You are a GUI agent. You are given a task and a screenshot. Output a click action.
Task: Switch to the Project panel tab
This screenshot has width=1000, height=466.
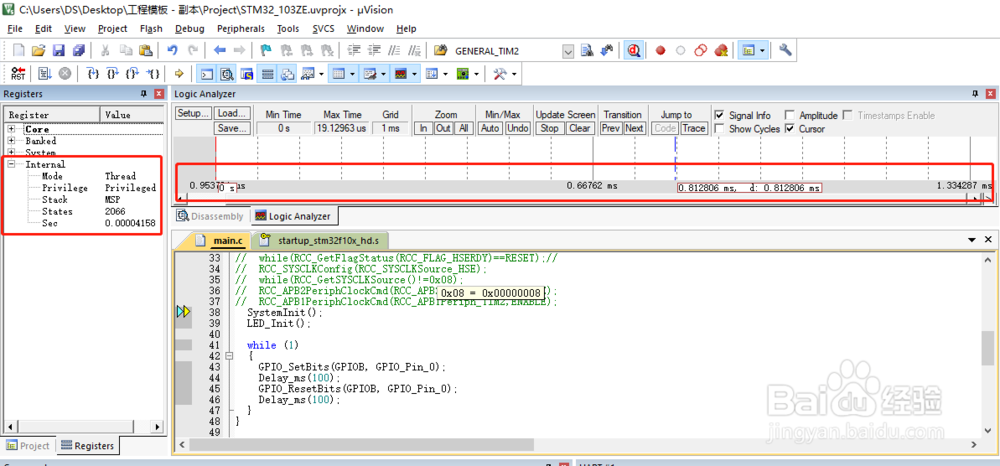coord(27,446)
